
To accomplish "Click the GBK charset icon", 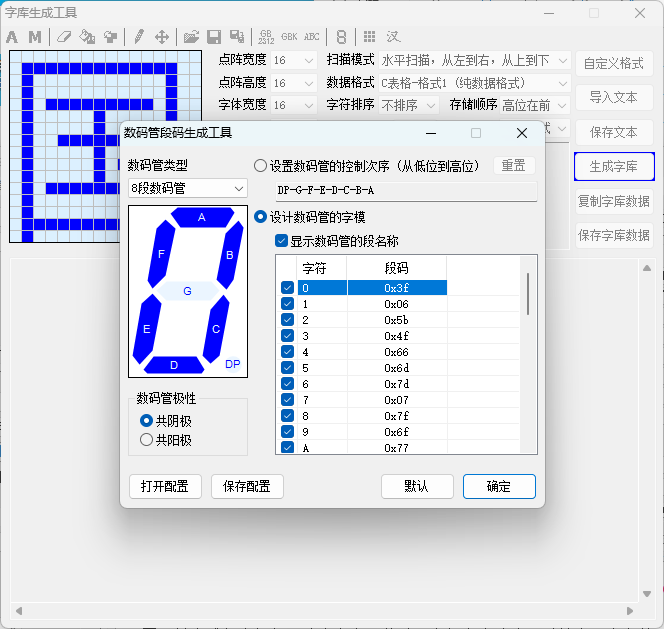I will (x=289, y=37).
